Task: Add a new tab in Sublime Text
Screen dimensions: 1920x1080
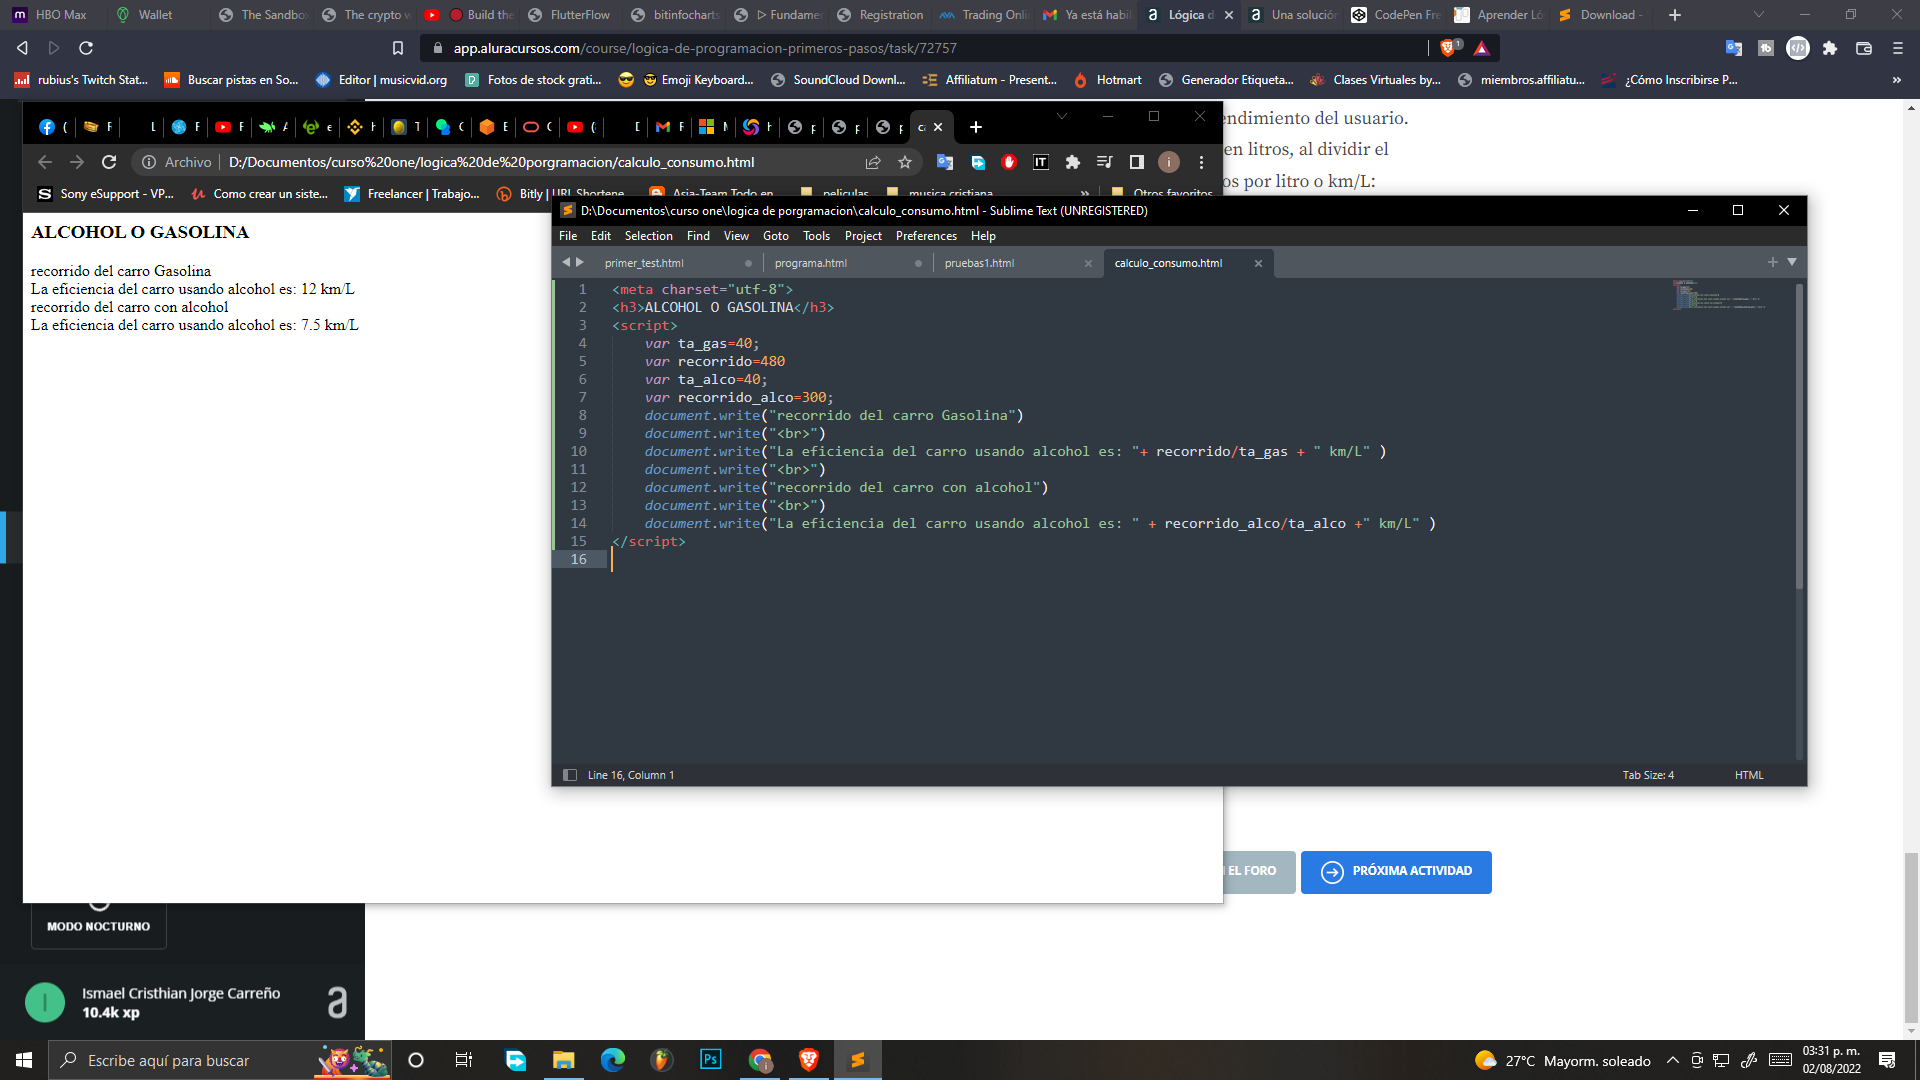Action: click(1772, 262)
